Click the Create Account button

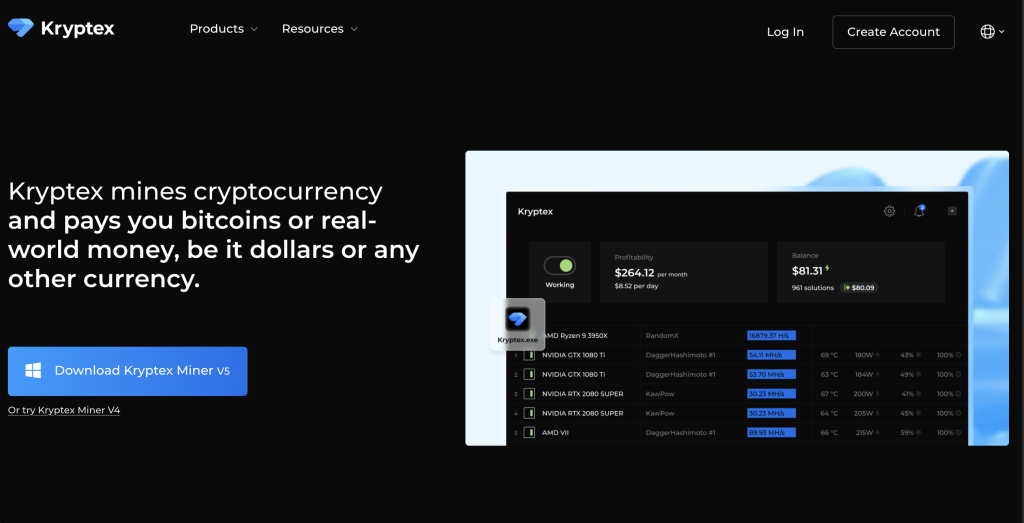tap(893, 32)
